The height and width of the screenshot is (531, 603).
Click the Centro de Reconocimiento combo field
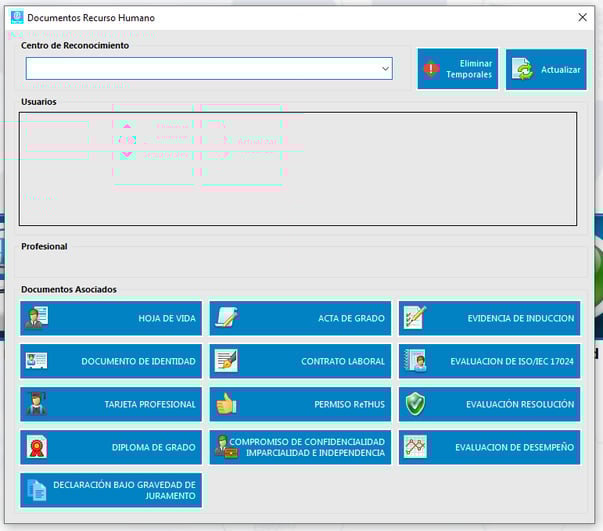[201, 69]
